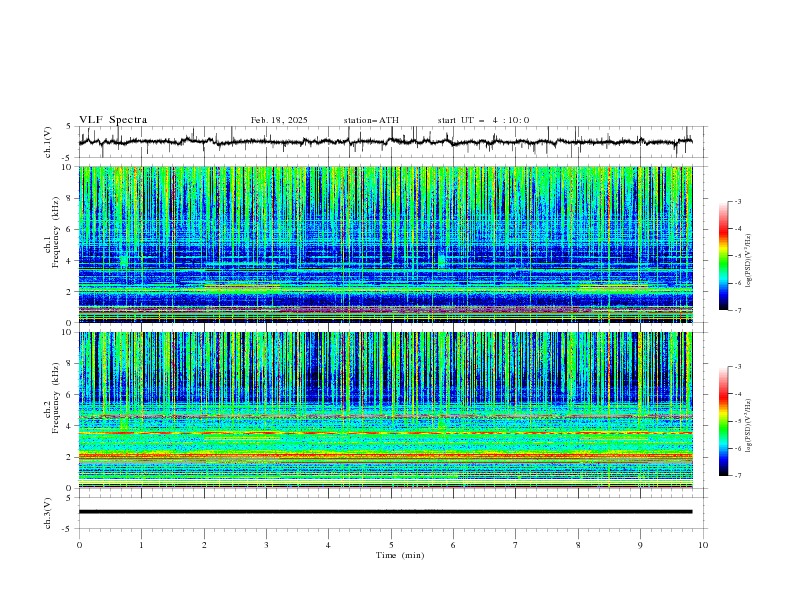This screenshot has width=792, height=612.
Task: Click the "station=ATH" header label
Action: click(x=371, y=120)
